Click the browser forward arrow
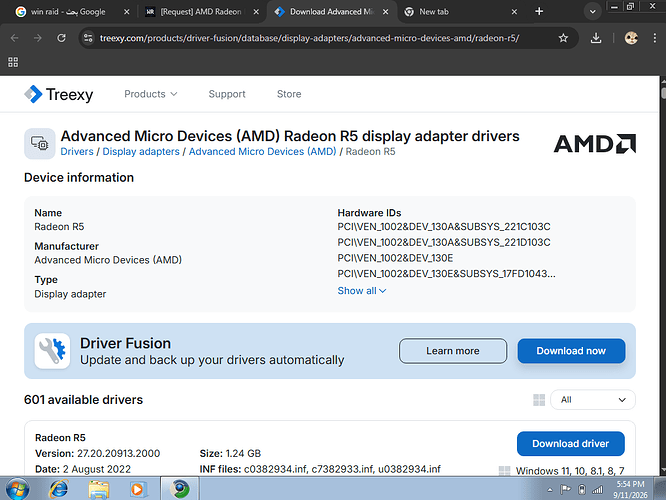Viewport: 666px width, 500px height. point(38,38)
